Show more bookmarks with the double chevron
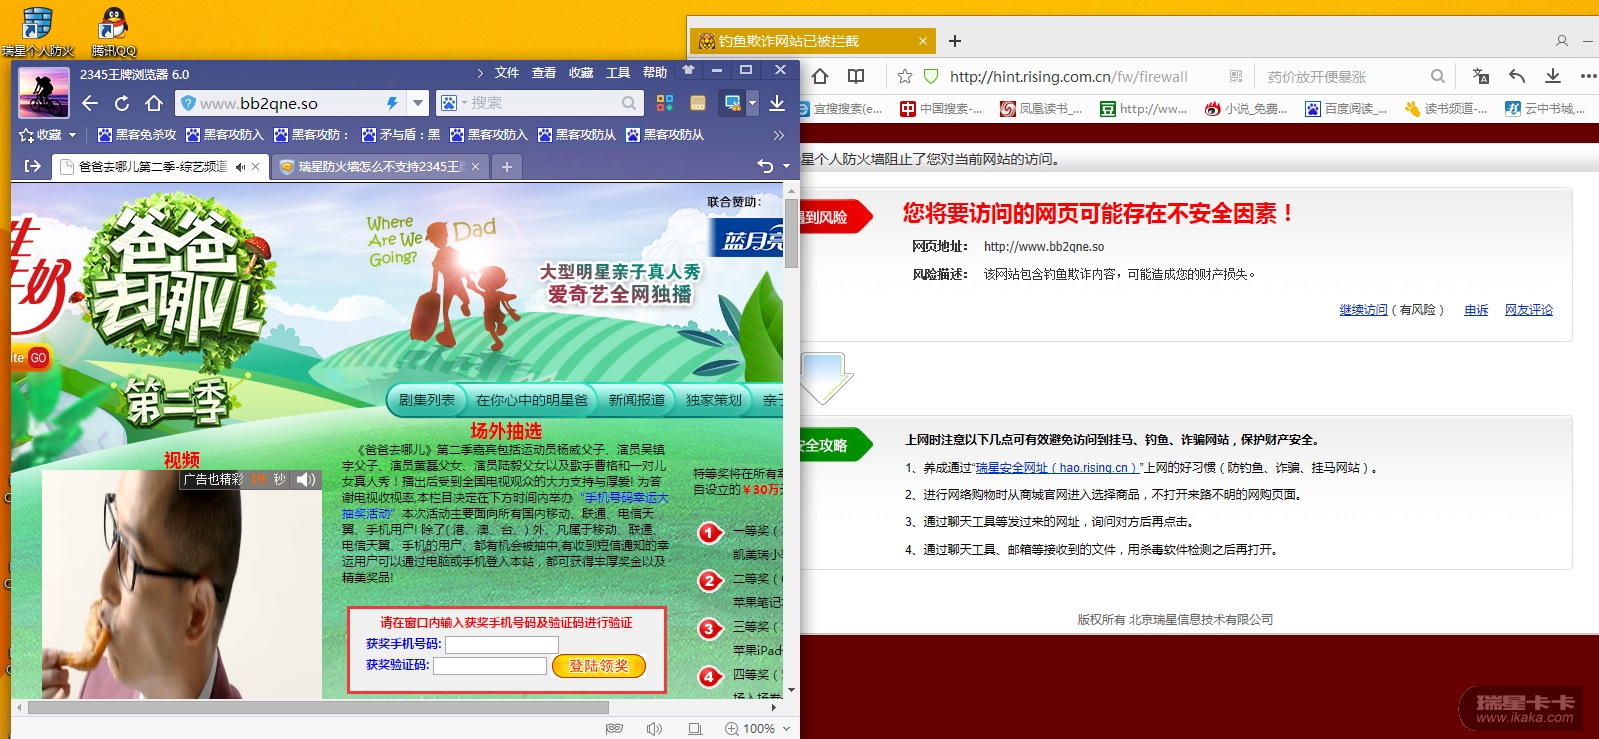The width and height of the screenshot is (1599, 739). coord(779,135)
